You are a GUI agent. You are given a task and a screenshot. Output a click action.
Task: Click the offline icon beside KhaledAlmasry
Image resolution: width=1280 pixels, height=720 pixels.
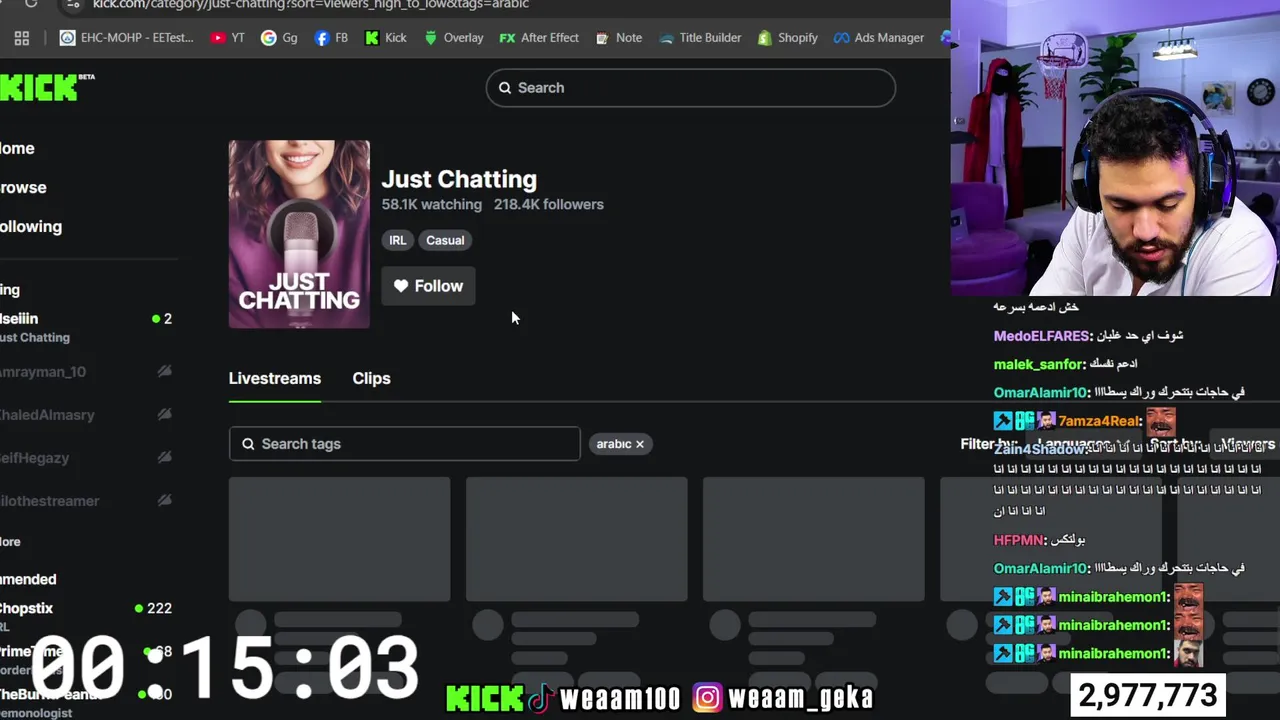pos(165,415)
